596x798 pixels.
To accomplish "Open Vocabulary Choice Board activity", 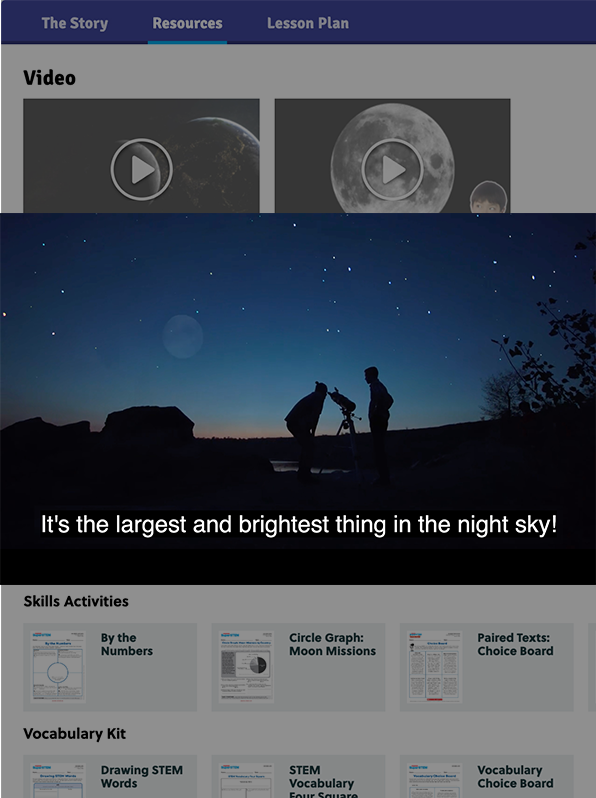I will (515, 777).
